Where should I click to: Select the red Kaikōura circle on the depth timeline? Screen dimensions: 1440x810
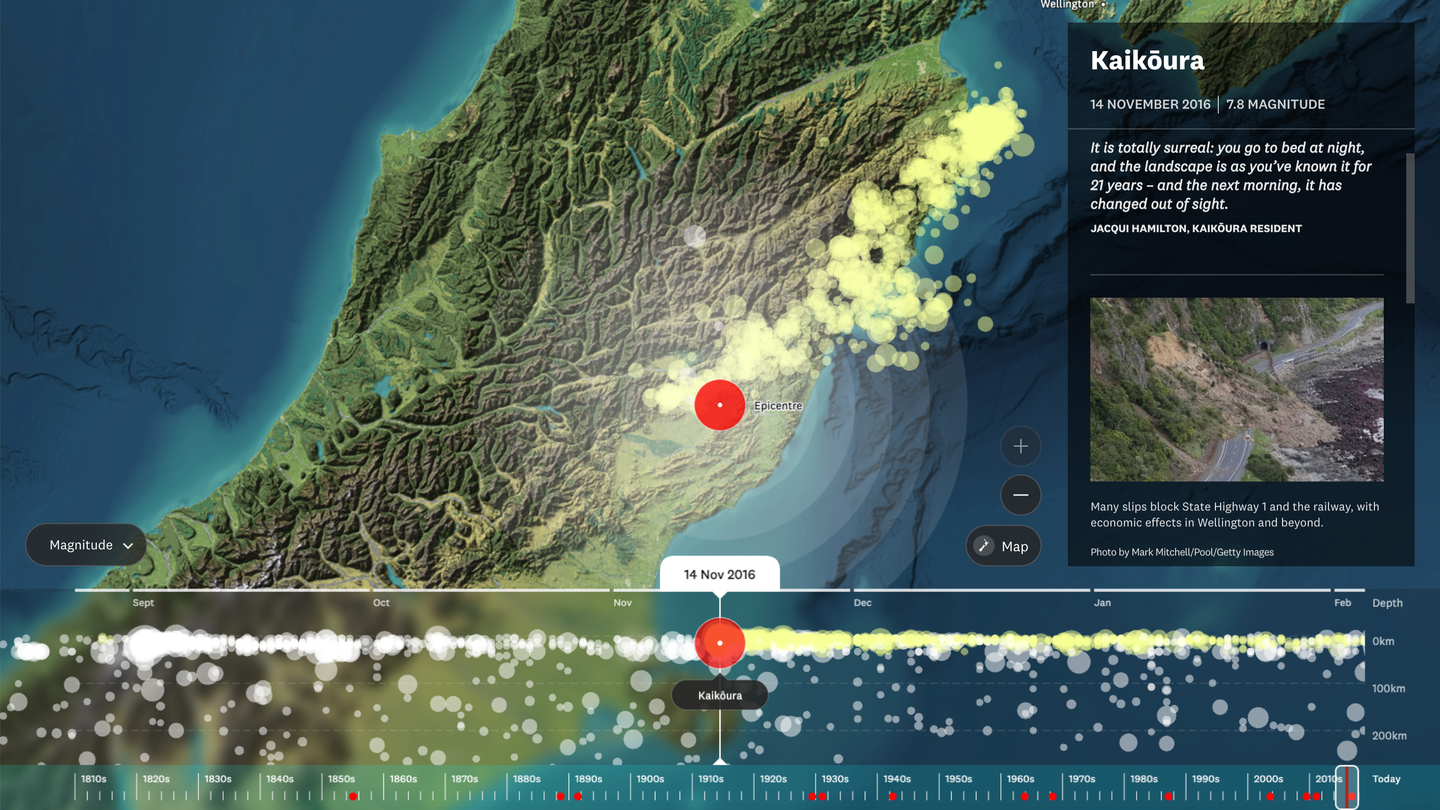click(720, 643)
